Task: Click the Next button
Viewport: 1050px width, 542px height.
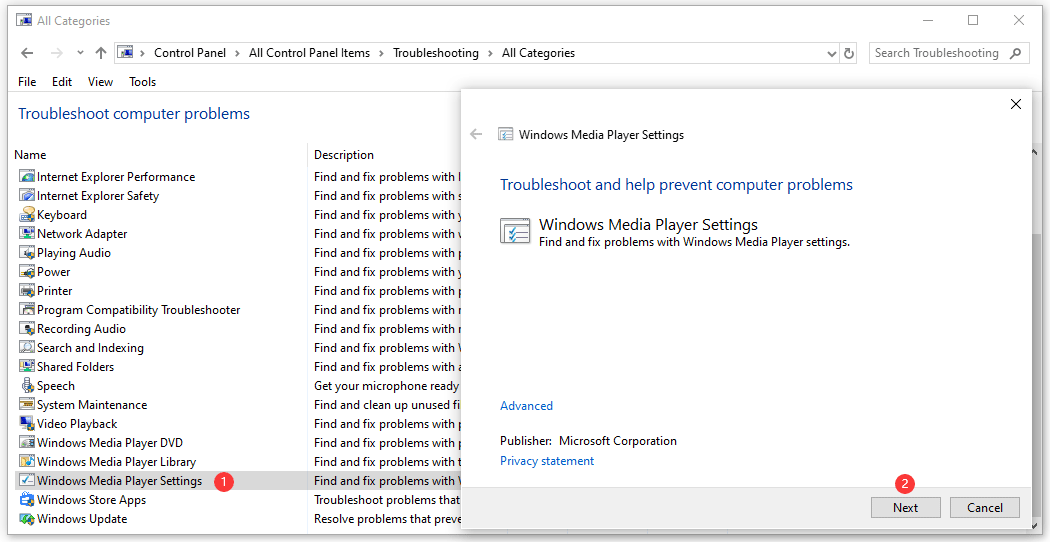Action: [x=905, y=507]
